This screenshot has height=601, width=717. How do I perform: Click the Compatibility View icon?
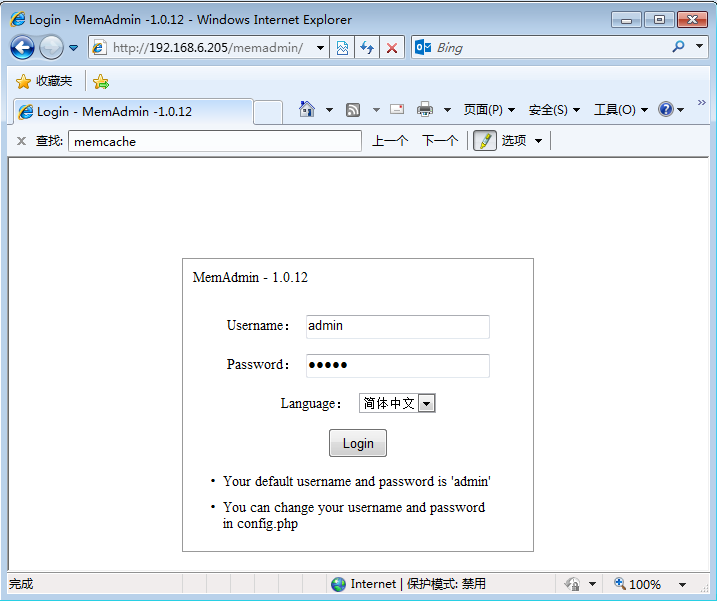(x=342, y=47)
